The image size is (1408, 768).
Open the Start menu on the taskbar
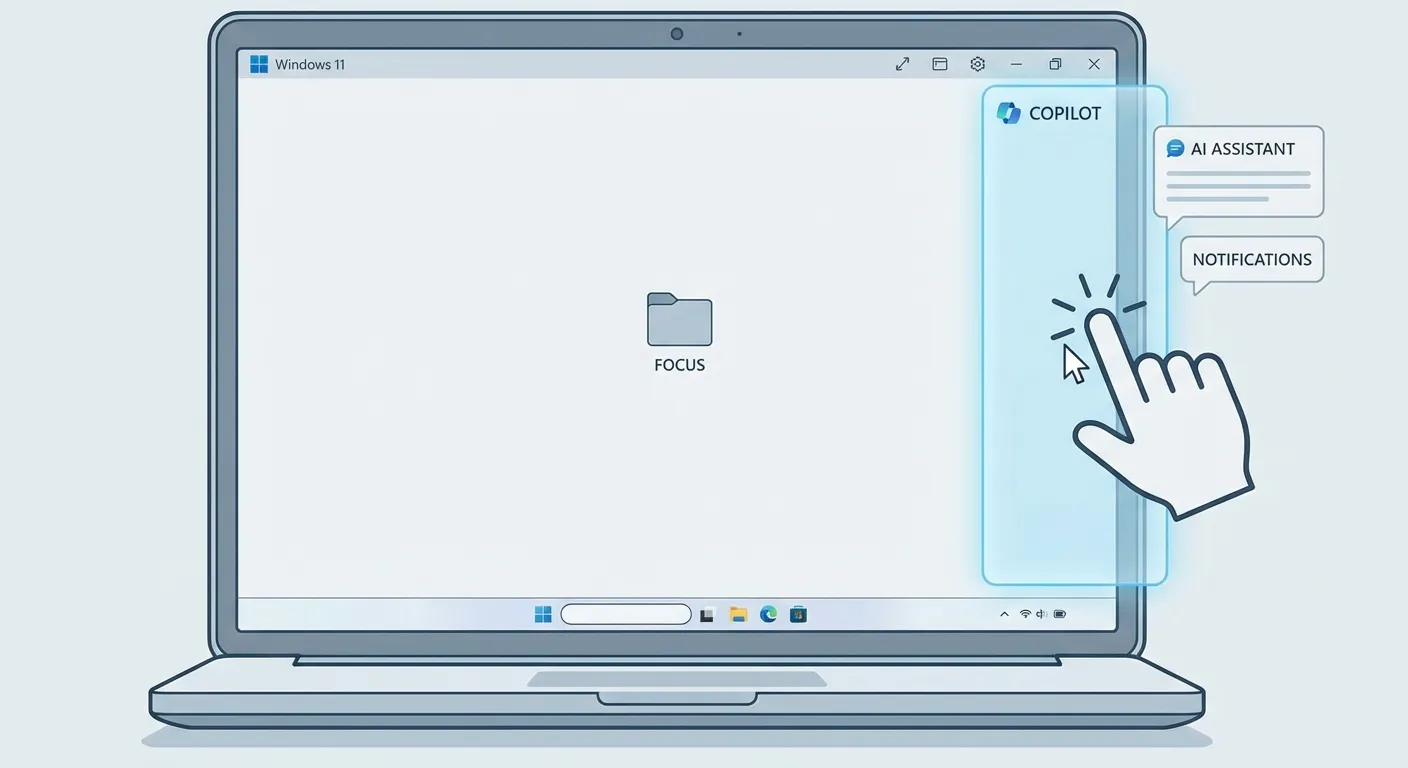pos(543,614)
